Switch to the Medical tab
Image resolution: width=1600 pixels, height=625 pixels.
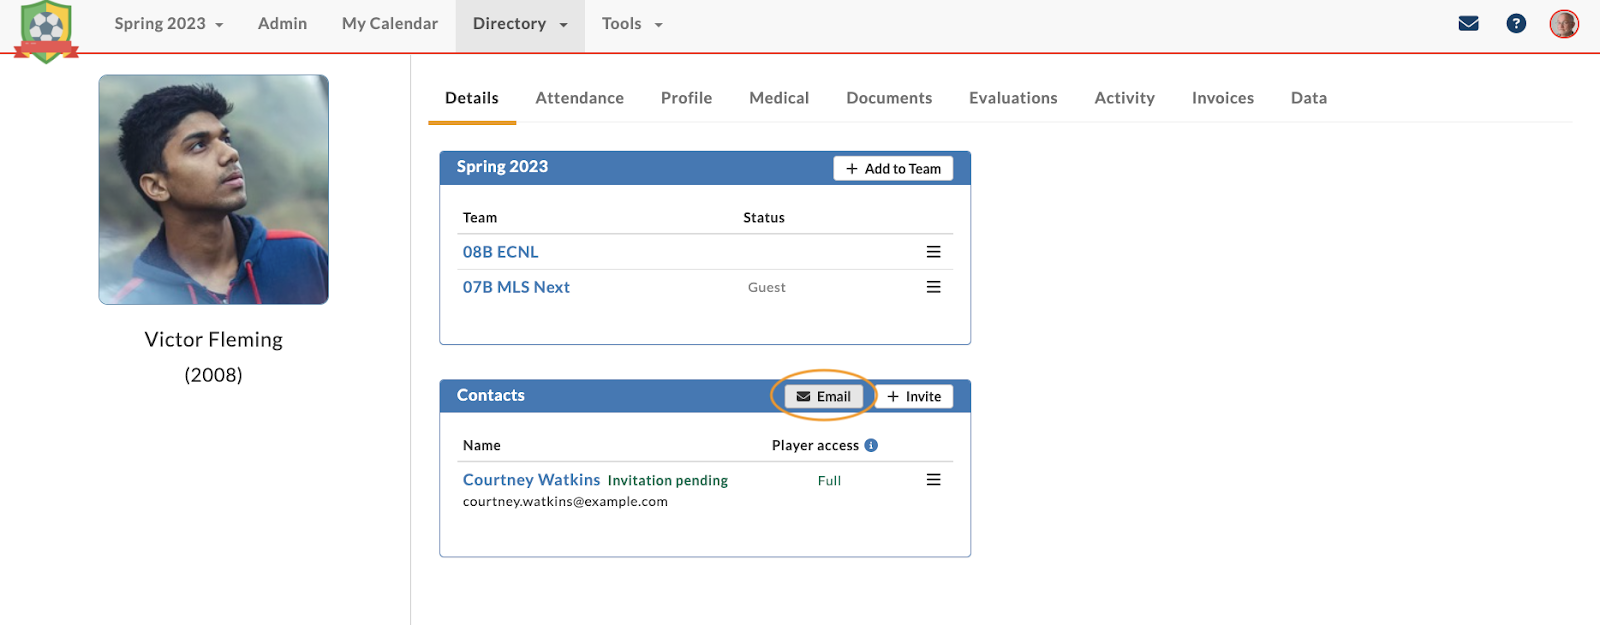click(x=779, y=98)
